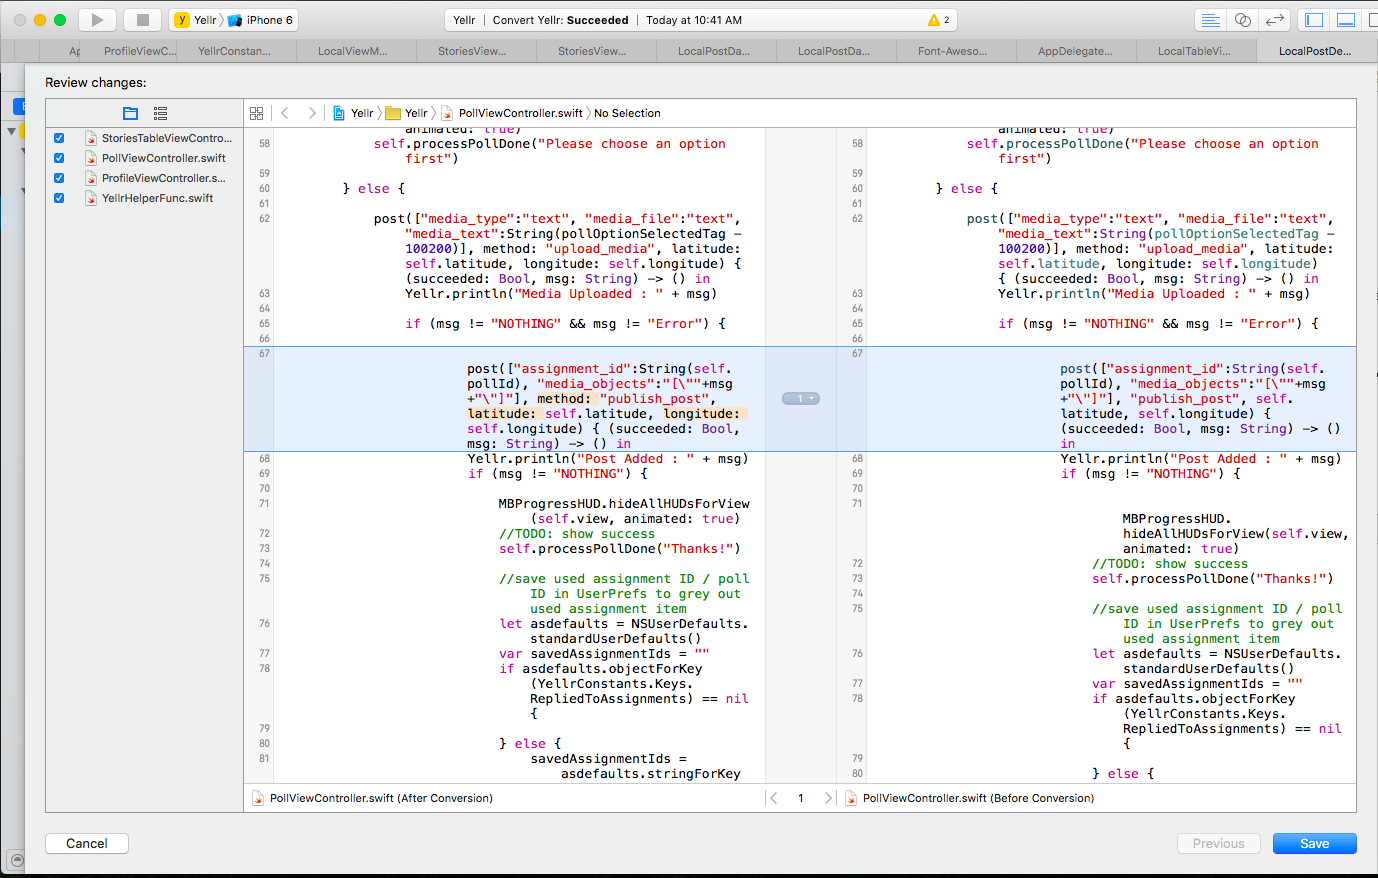Uncheck StoriesTableViewController file checkbox
This screenshot has height=878, width=1378.
coord(59,138)
